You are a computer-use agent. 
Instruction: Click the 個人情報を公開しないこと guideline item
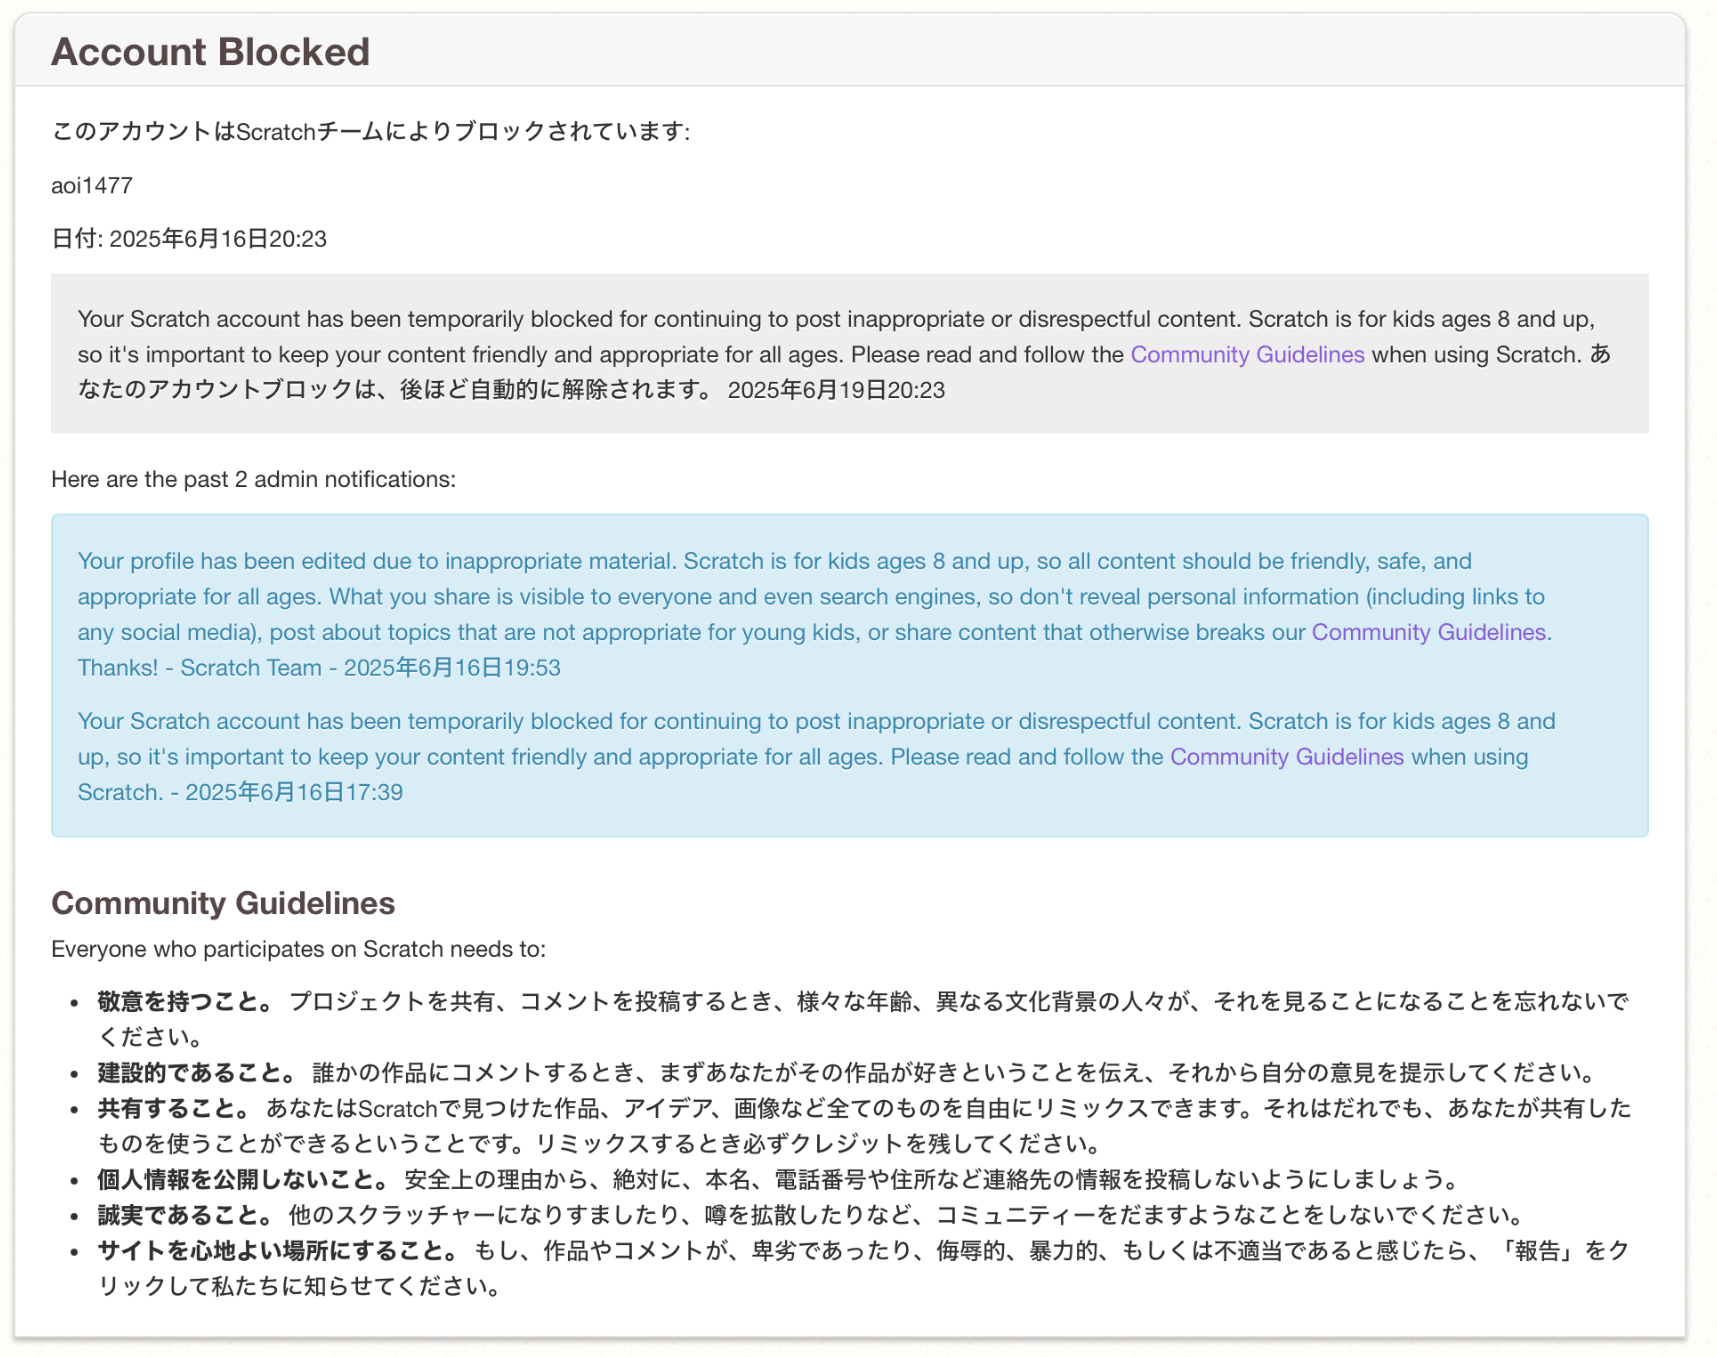point(779,1180)
